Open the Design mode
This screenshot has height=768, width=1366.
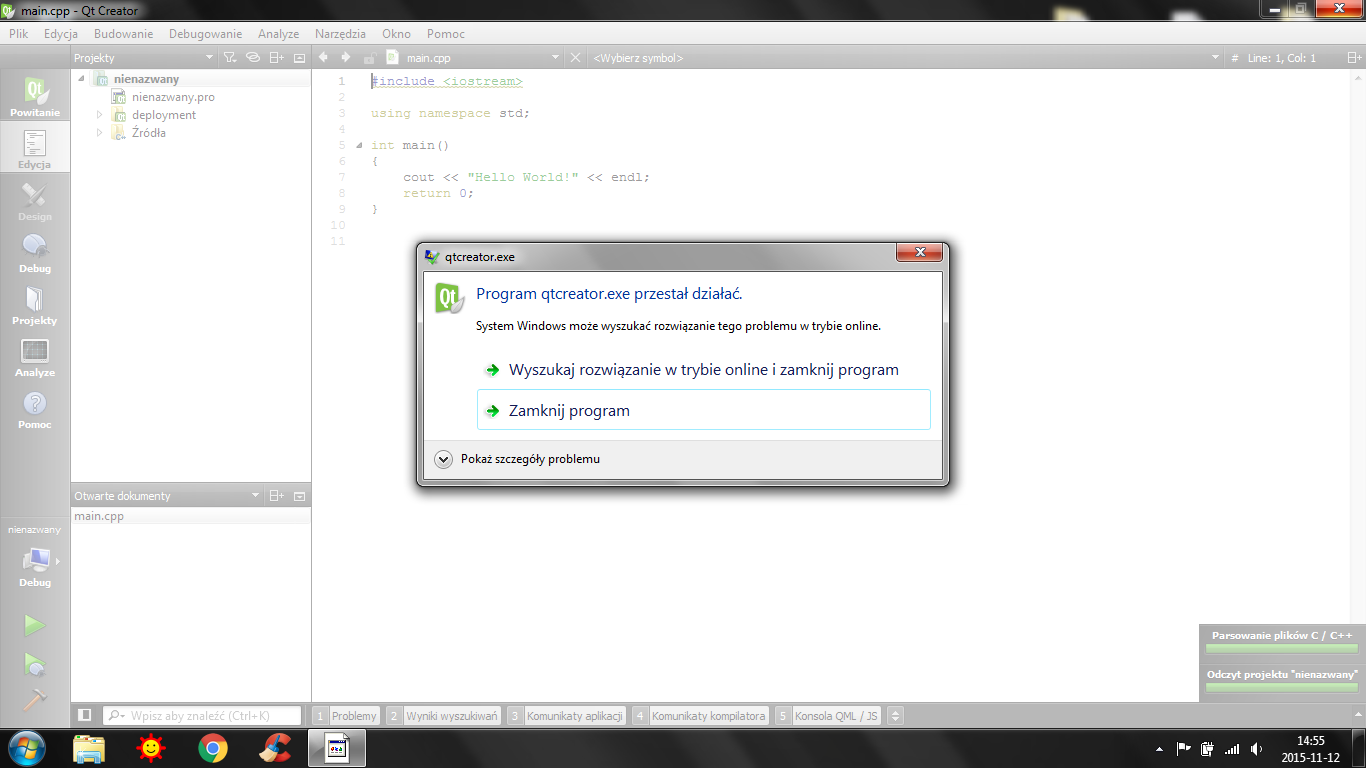click(35, 201)
